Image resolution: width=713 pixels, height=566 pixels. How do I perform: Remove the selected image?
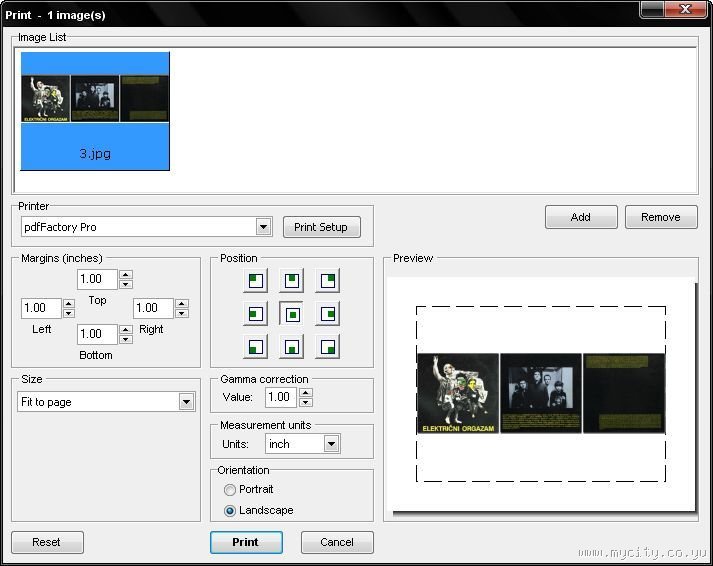click(661, 217)
